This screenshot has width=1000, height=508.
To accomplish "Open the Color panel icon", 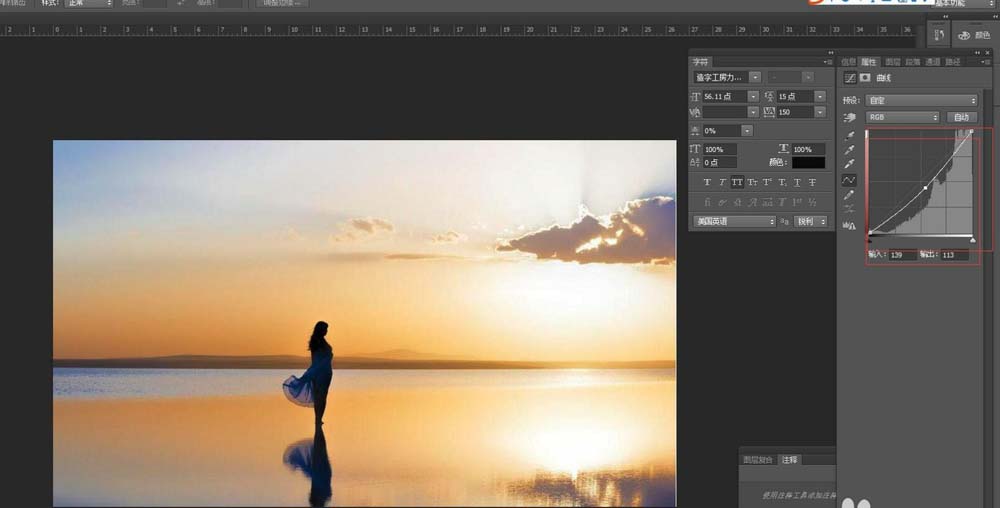I will [x=974, y=35].
